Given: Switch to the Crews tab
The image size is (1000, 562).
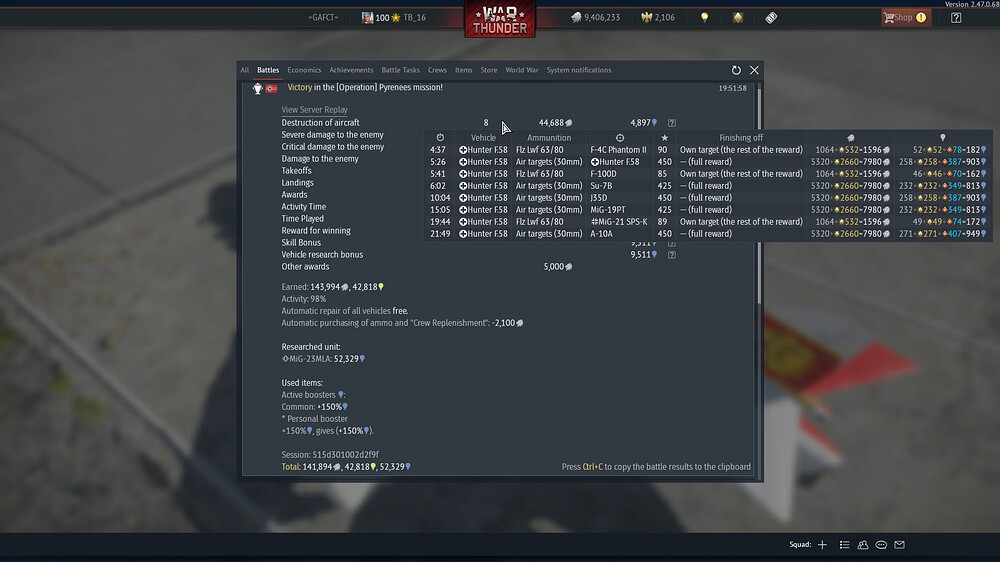Looking at the screenshot, I should [438, 70].
